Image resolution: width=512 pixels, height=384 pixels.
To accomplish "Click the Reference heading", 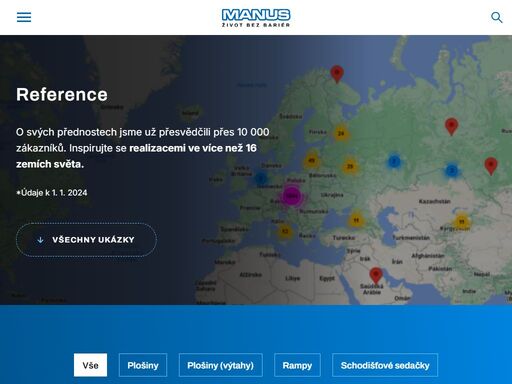I will pyautogui.click(x=62, y=94).
